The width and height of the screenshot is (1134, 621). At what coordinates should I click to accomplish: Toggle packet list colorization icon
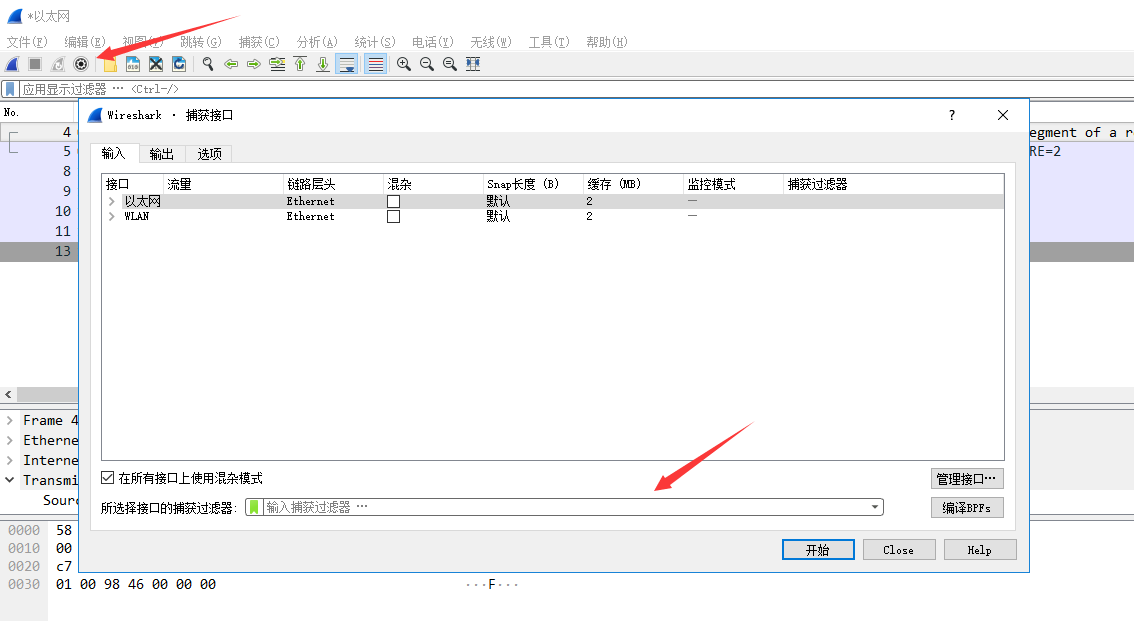coord(375,64)
